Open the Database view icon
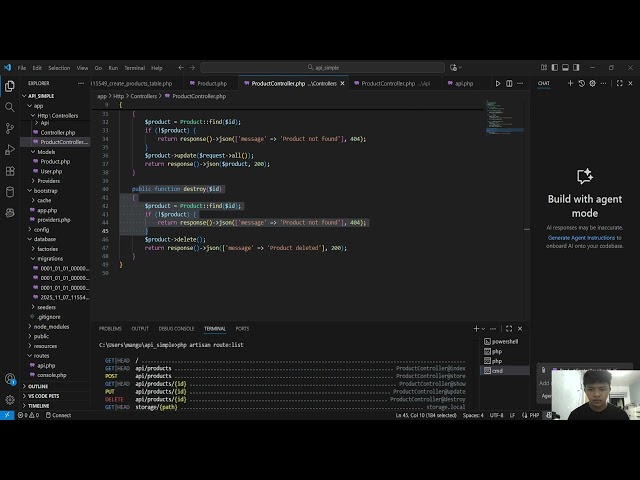The image size is (640, 480). [x=10, y=192]
